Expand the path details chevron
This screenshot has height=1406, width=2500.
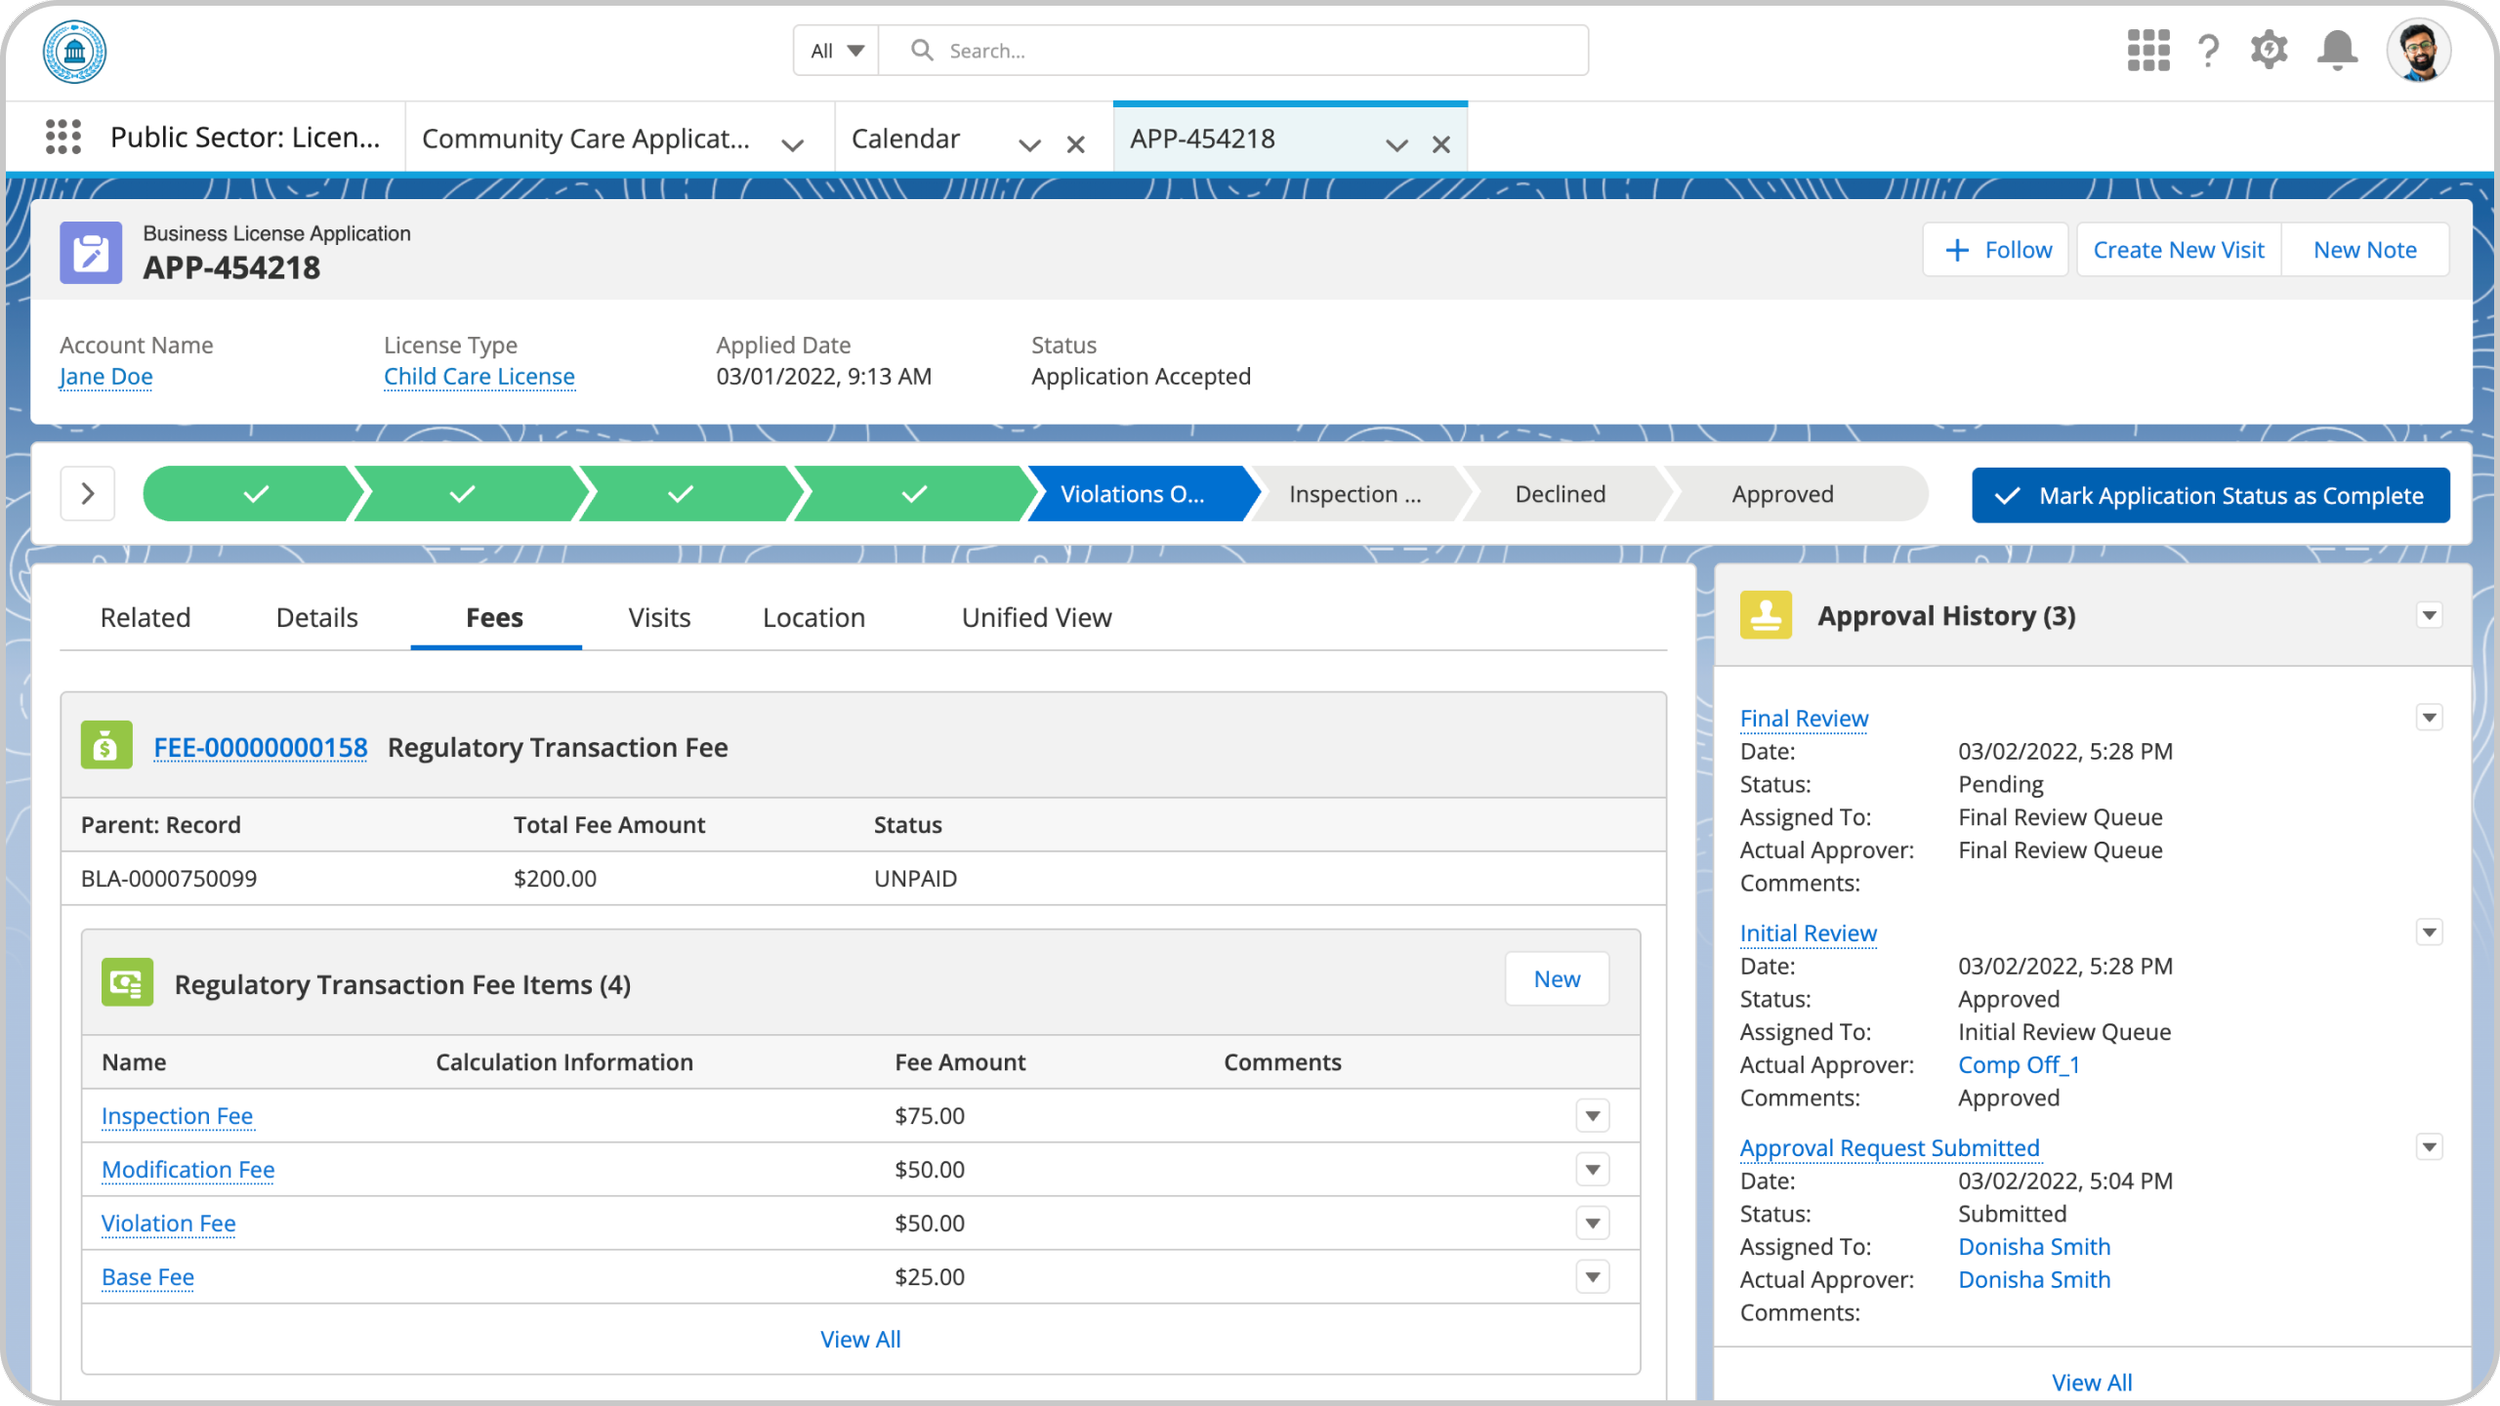click(88, 493)
